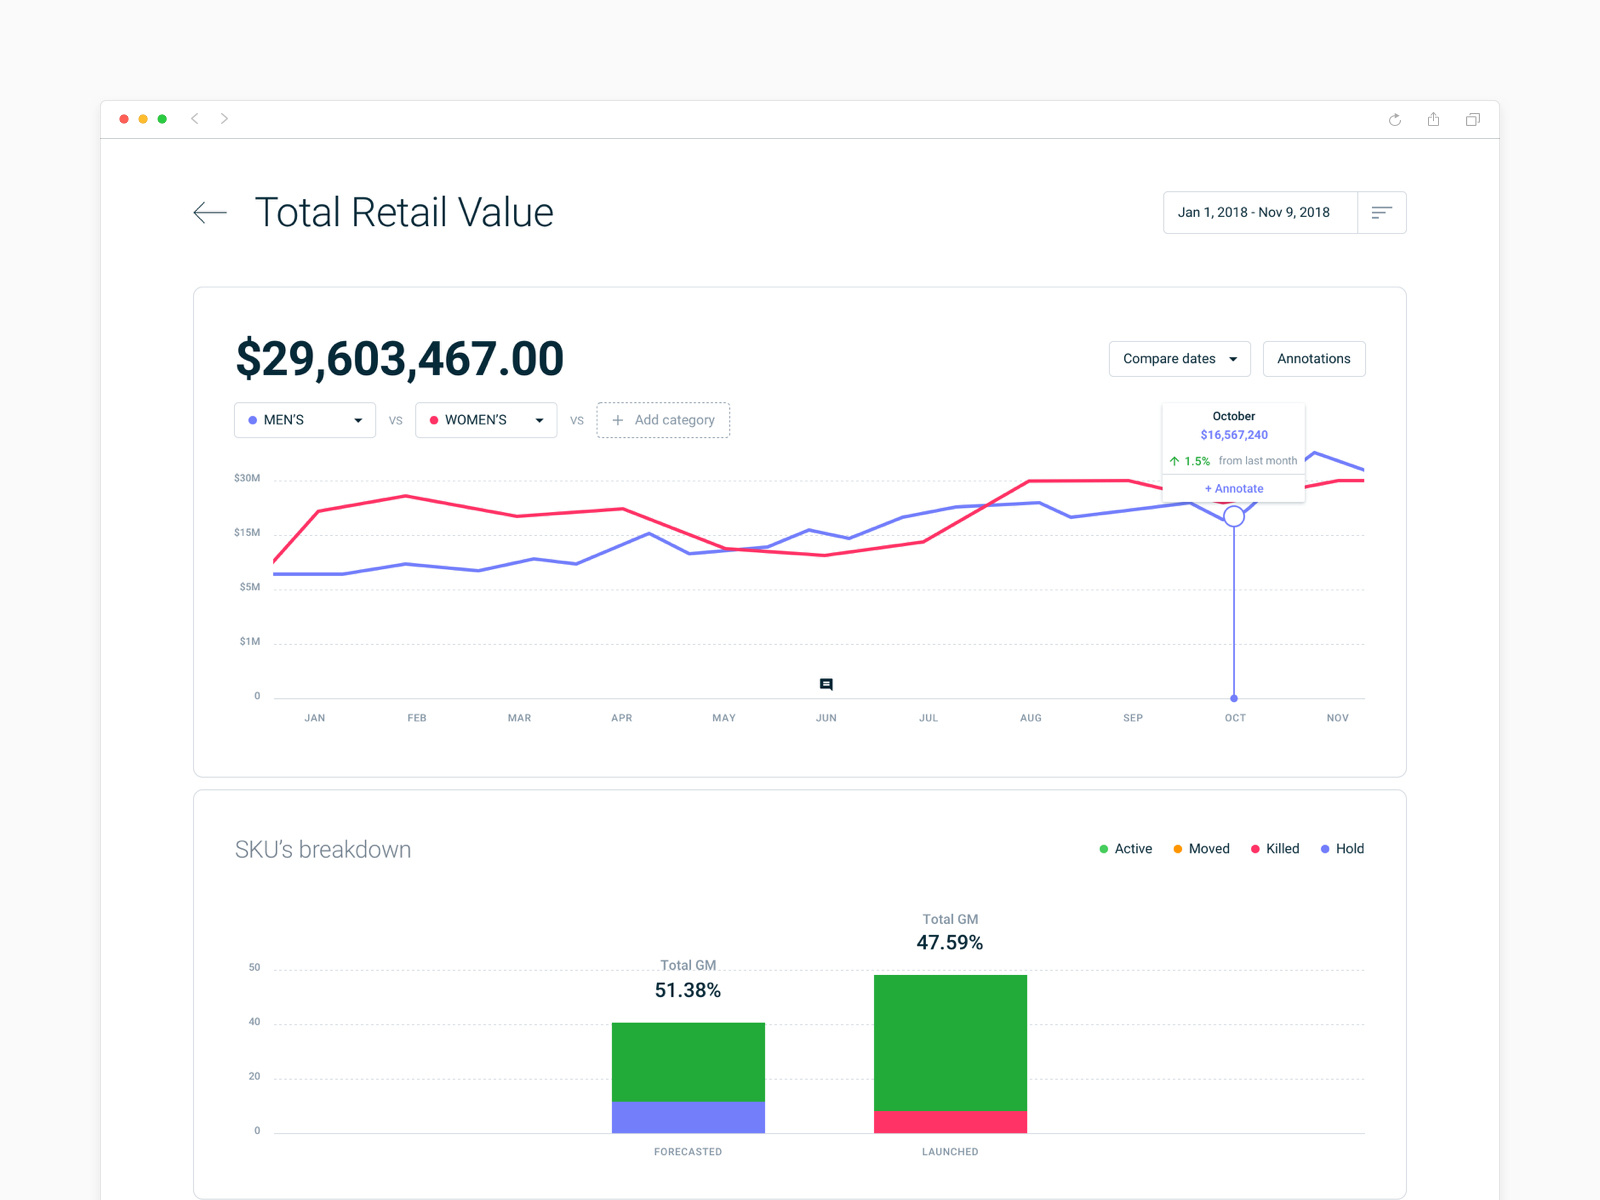Toggle the Hold legend item
Image resolution: width=1600 pixels, height=1200 pixels.
1343,848
